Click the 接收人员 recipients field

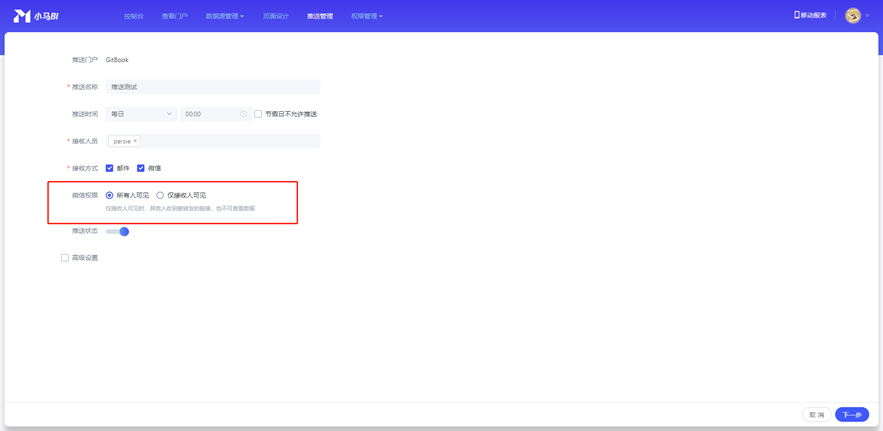point(213,141)
